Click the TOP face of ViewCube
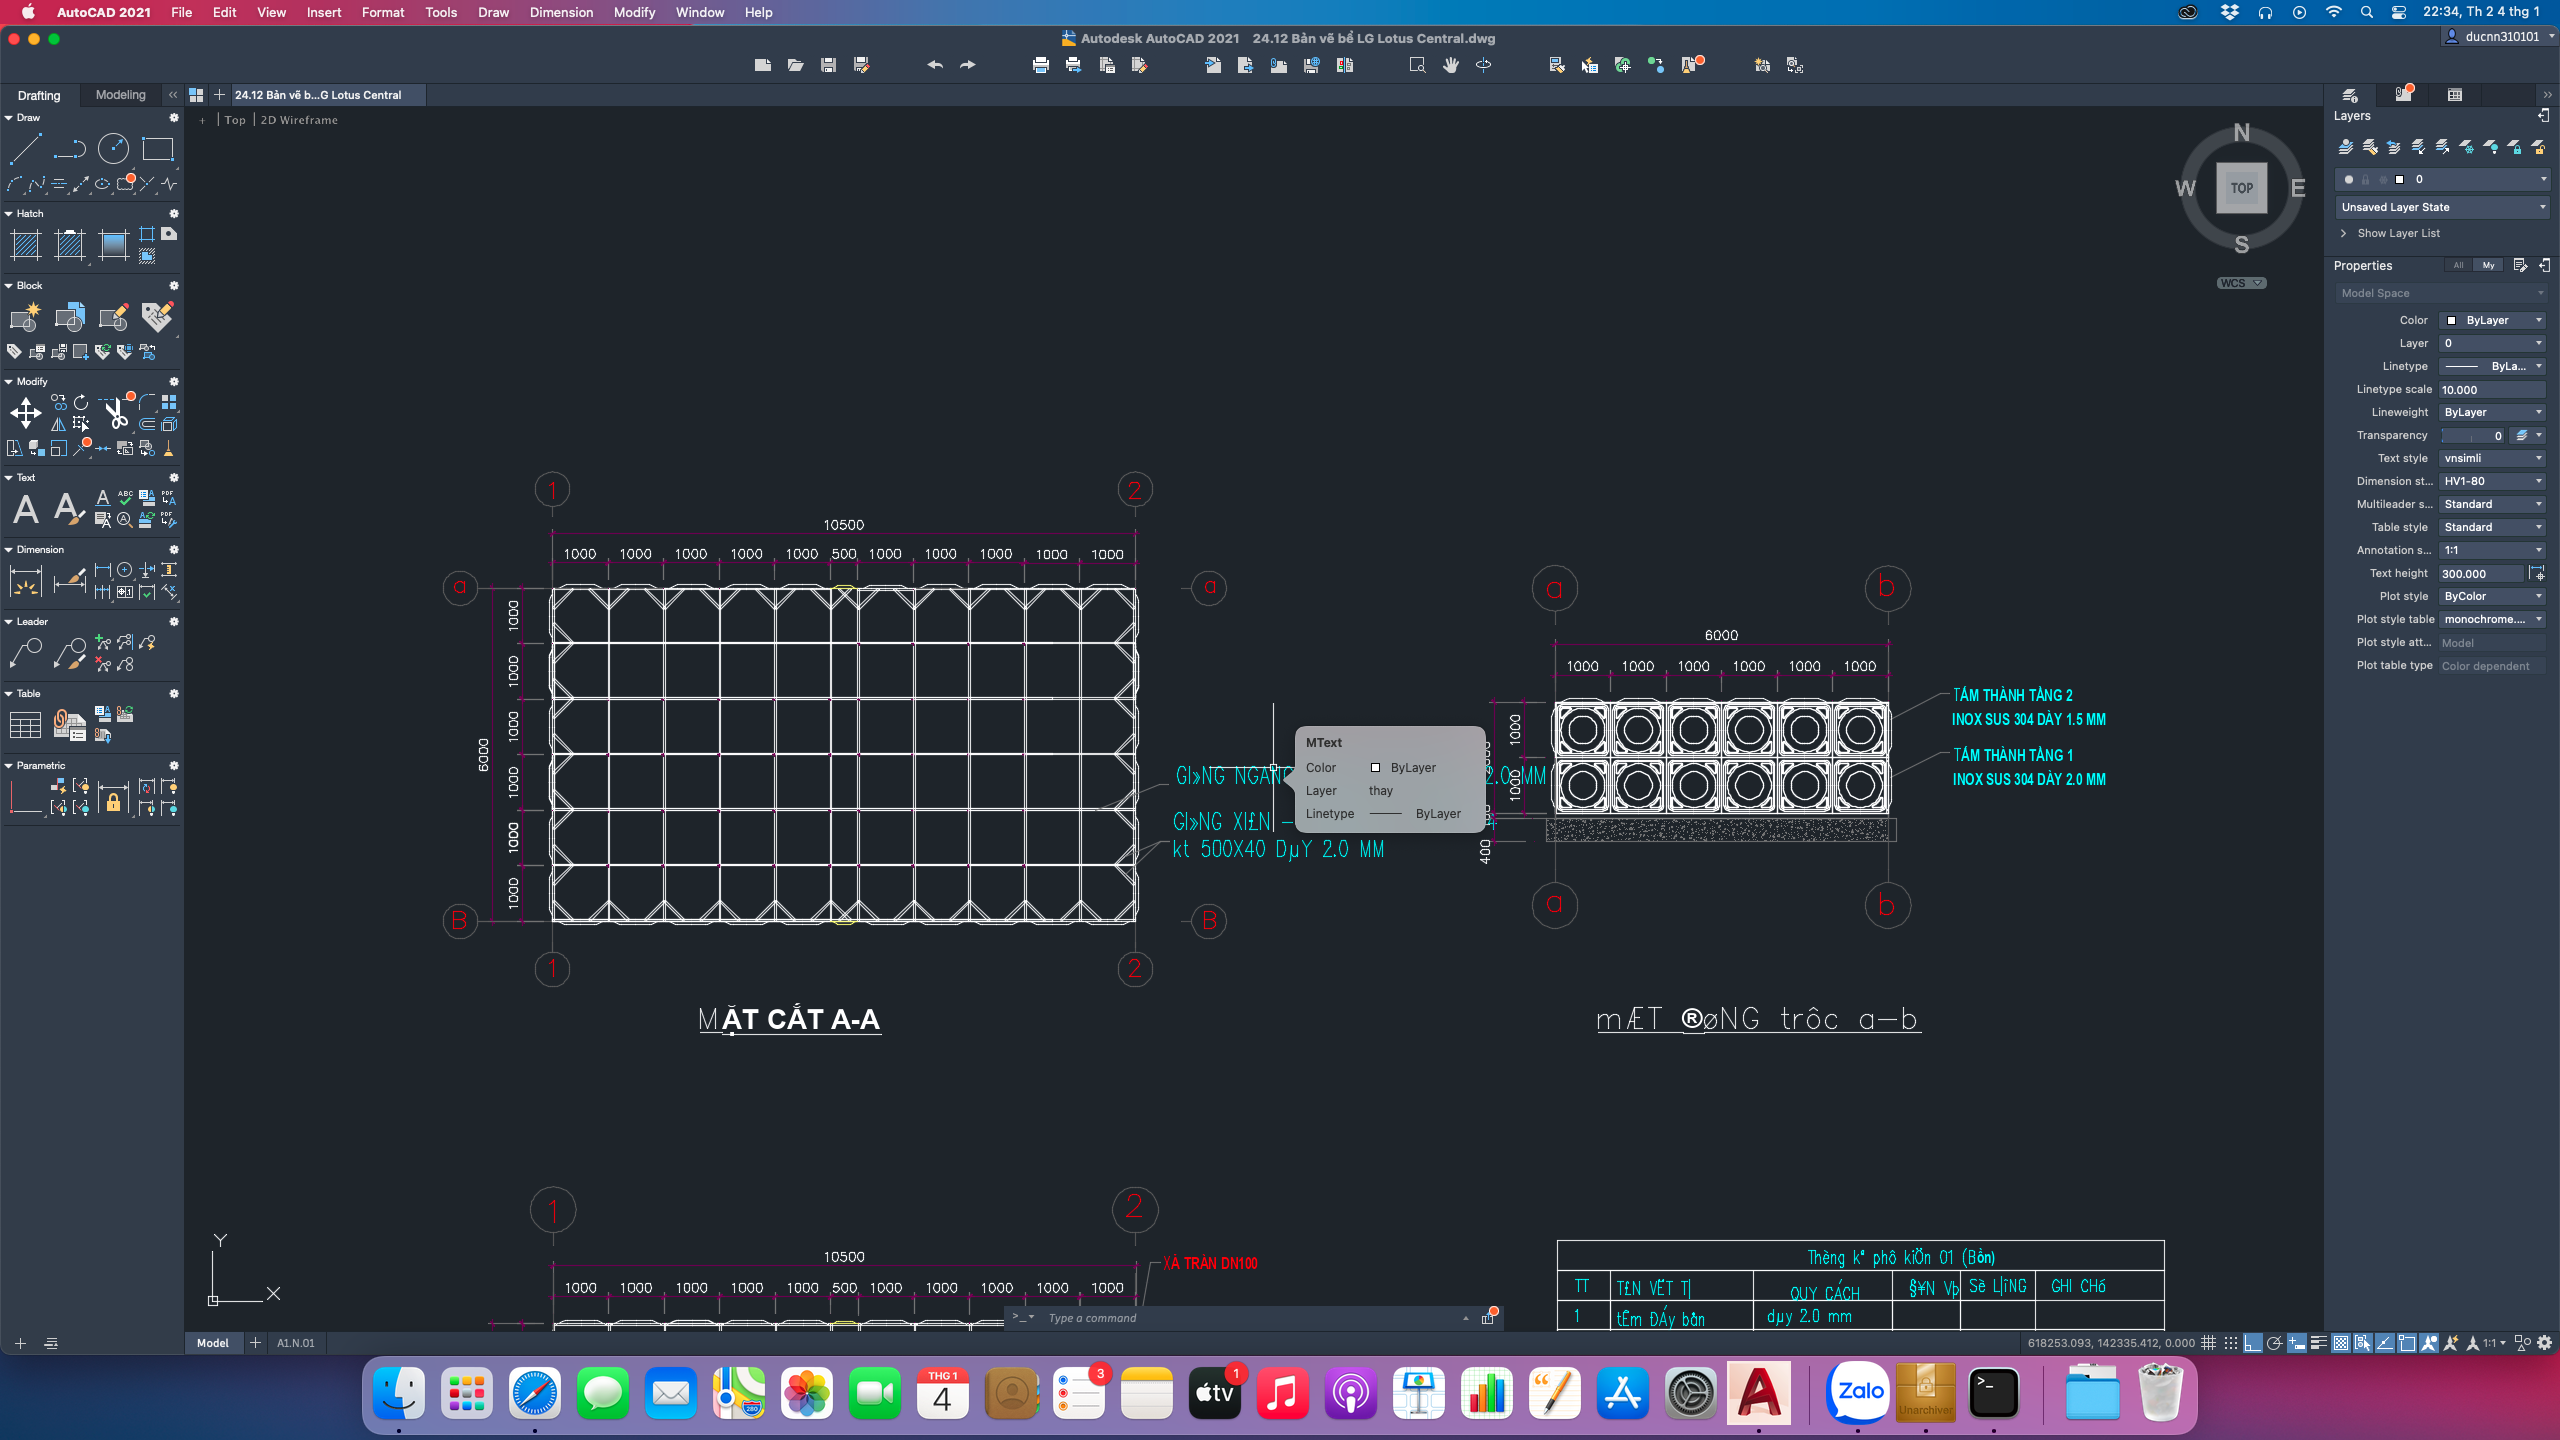 point(2241,188)
